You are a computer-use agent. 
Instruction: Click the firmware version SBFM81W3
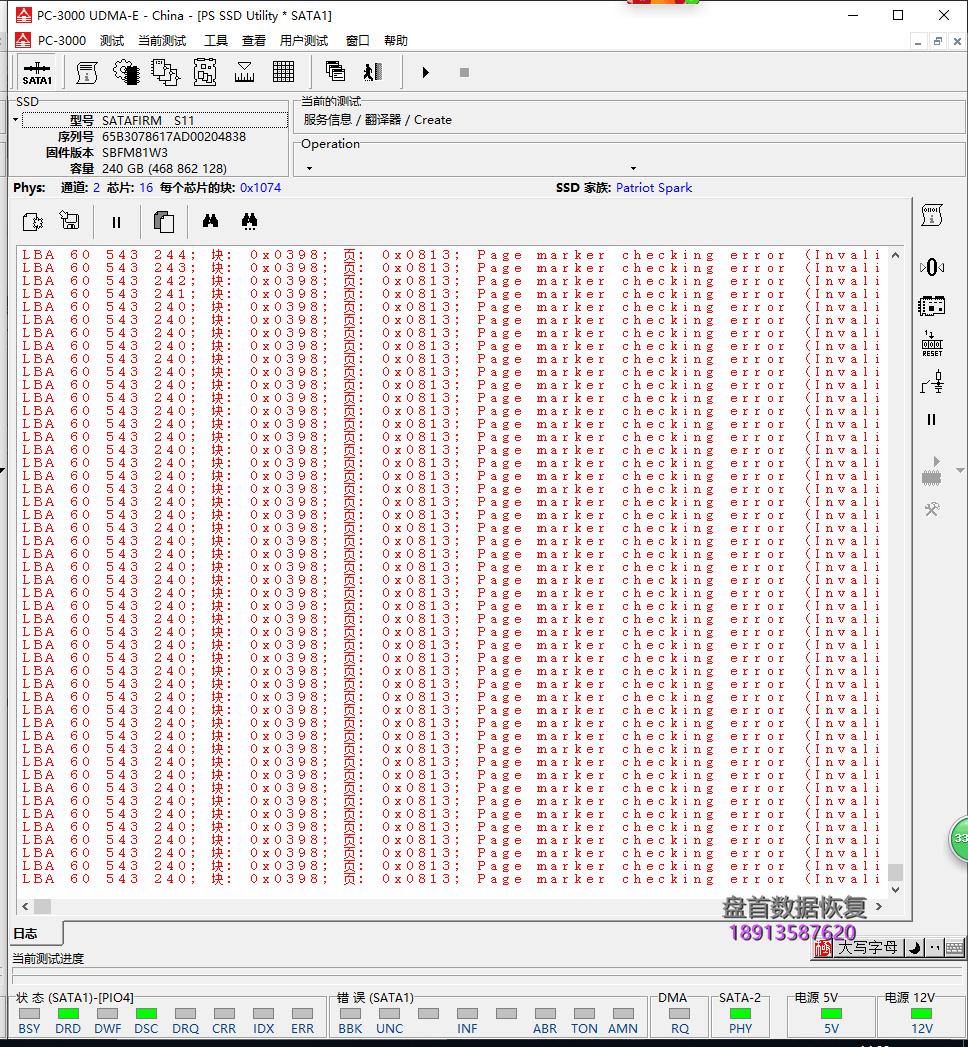(x=135, y=152)
